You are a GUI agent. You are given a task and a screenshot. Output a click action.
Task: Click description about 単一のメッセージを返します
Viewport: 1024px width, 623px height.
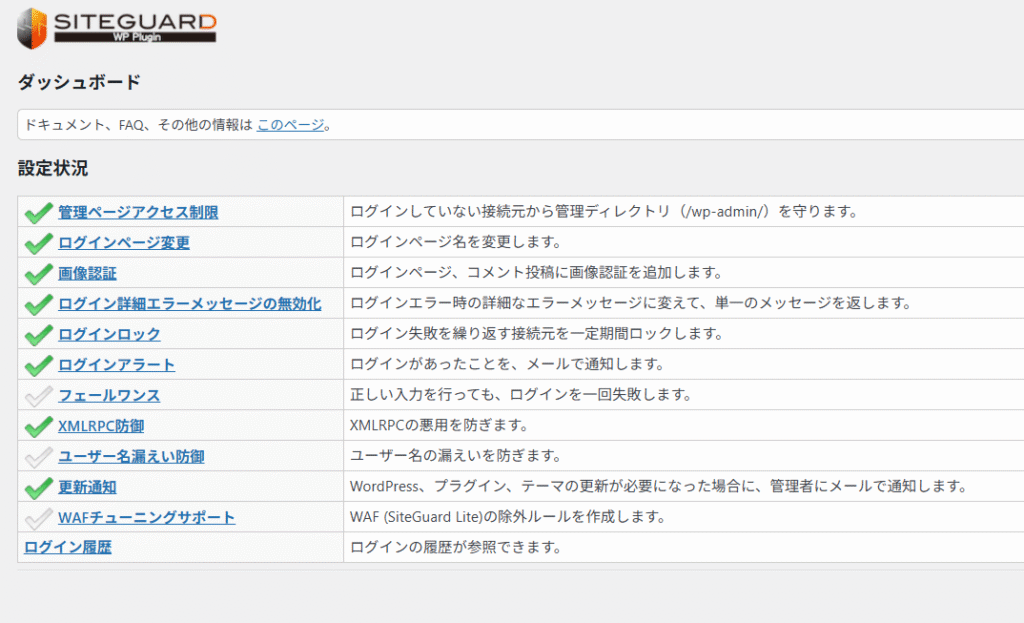coord(631,303)
